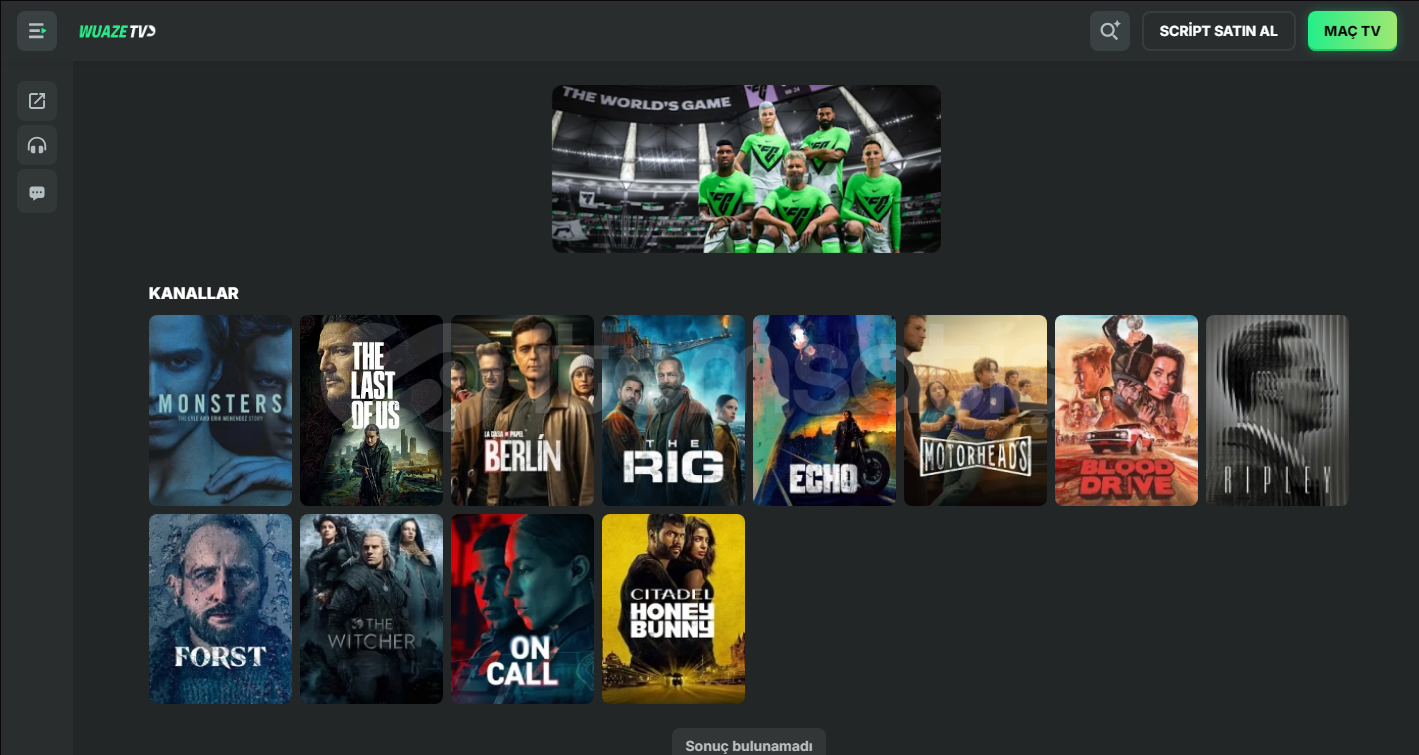The width and height of the screenshot is (1419, 755).
Task: Select the Monsters channel poster
Action: (x=220, y=410)
